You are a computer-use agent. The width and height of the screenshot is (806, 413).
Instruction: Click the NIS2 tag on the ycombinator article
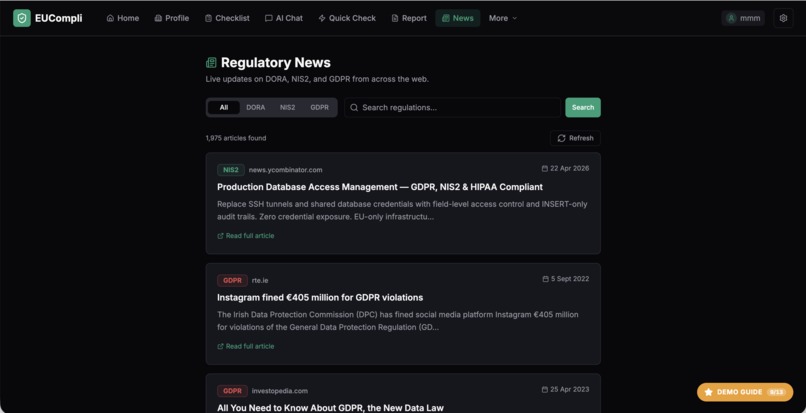point(231,170)
